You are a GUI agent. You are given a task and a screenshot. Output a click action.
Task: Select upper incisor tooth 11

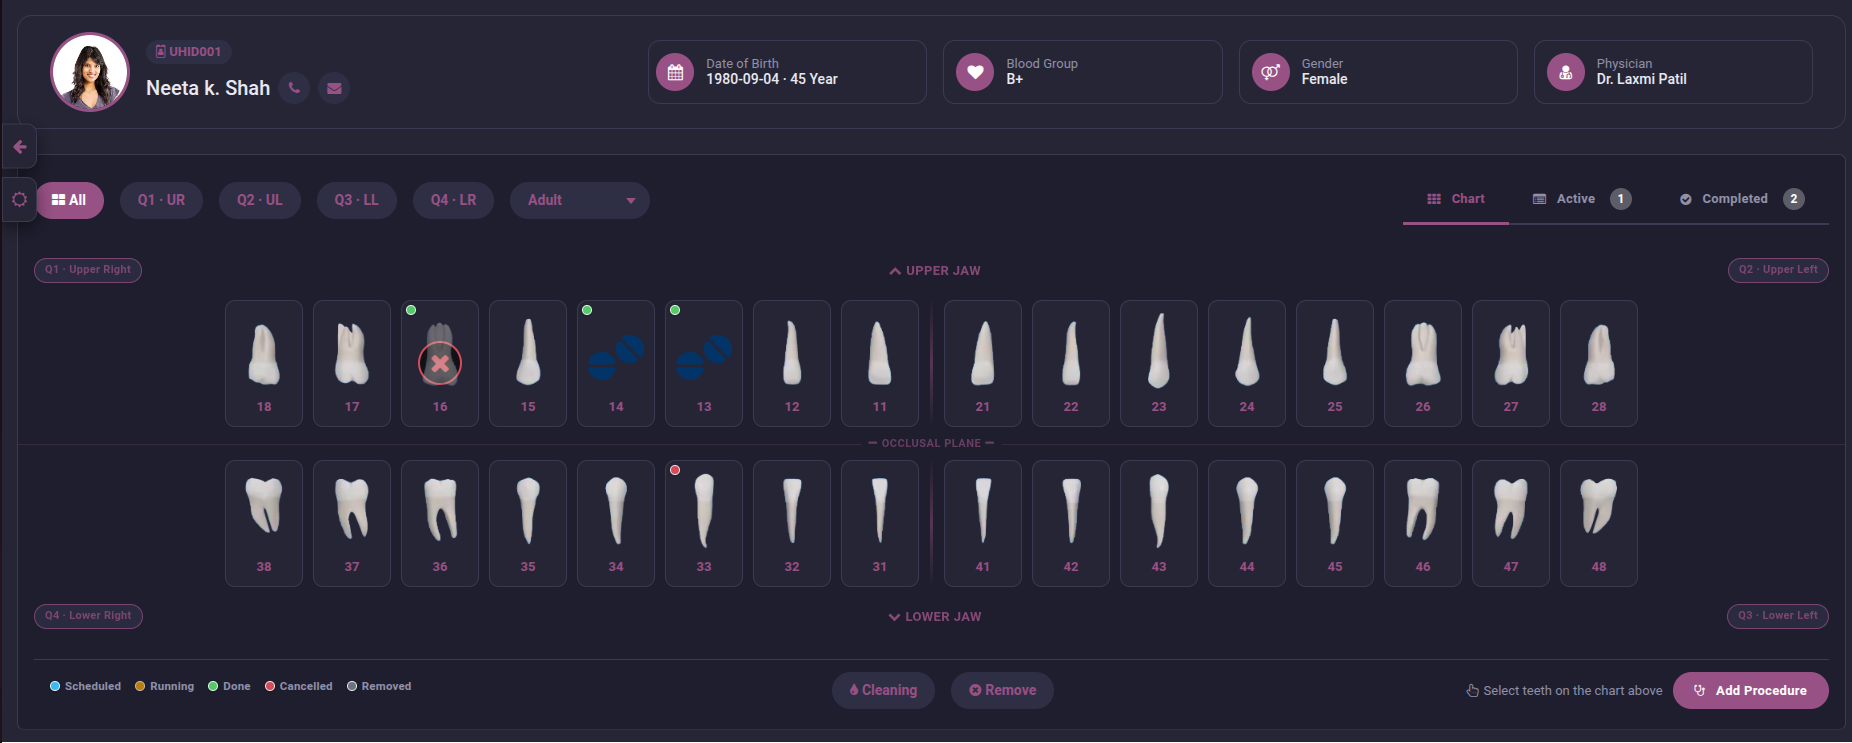(880, 363)
